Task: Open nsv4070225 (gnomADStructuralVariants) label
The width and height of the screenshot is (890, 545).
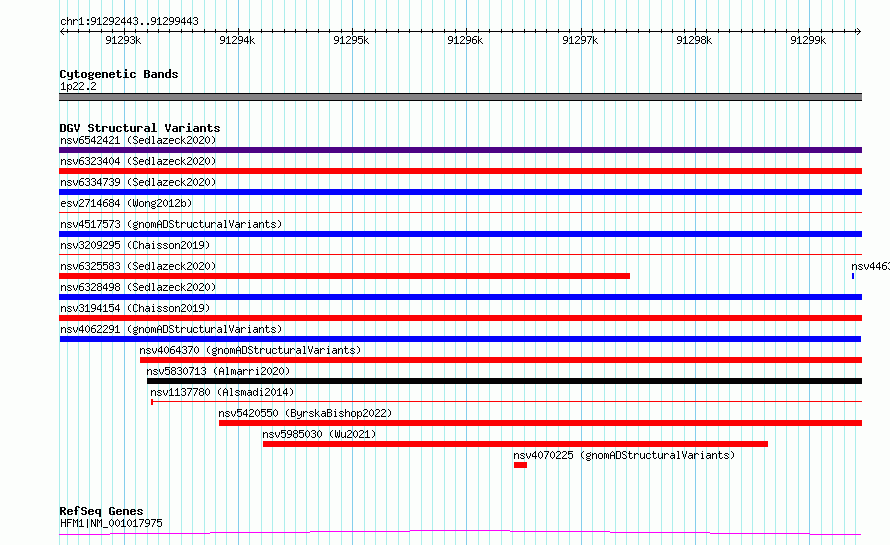Action: click(624, 455)
